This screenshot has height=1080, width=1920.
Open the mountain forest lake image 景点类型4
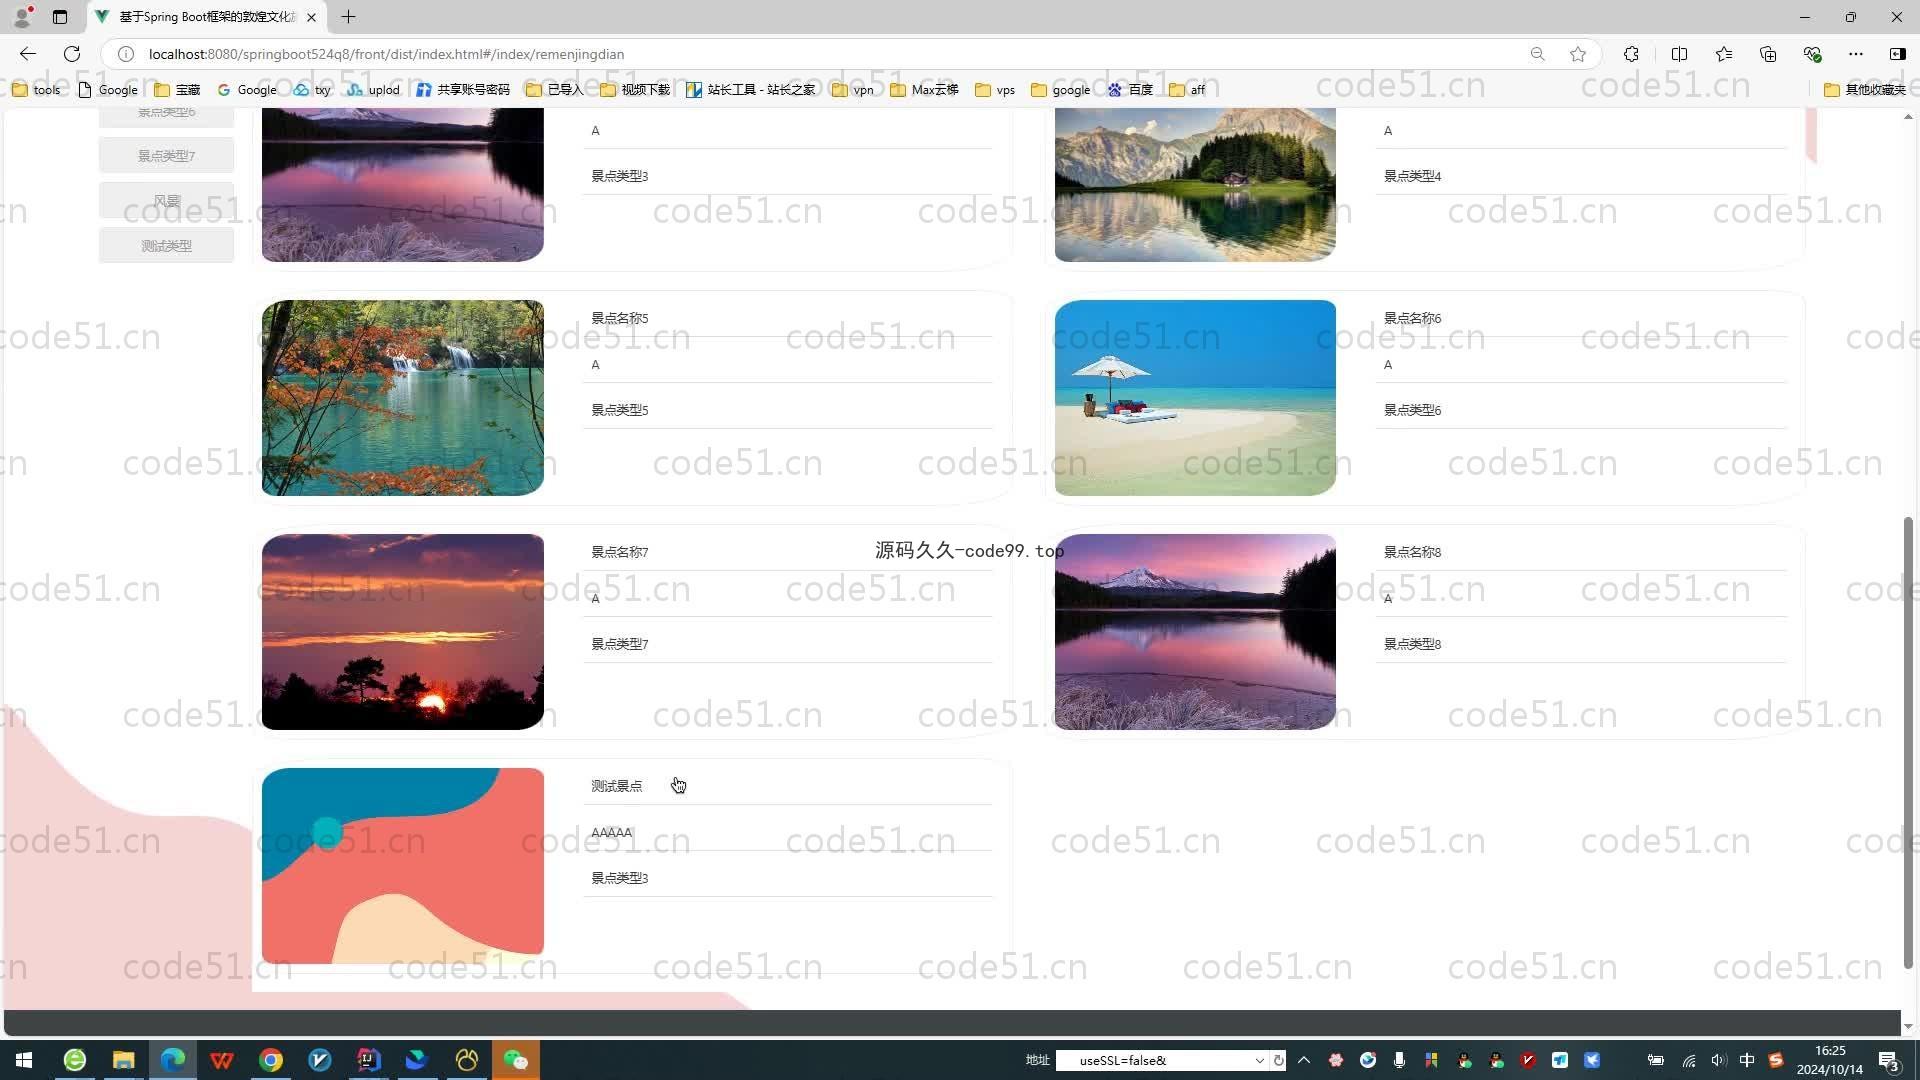(1195, 185)
